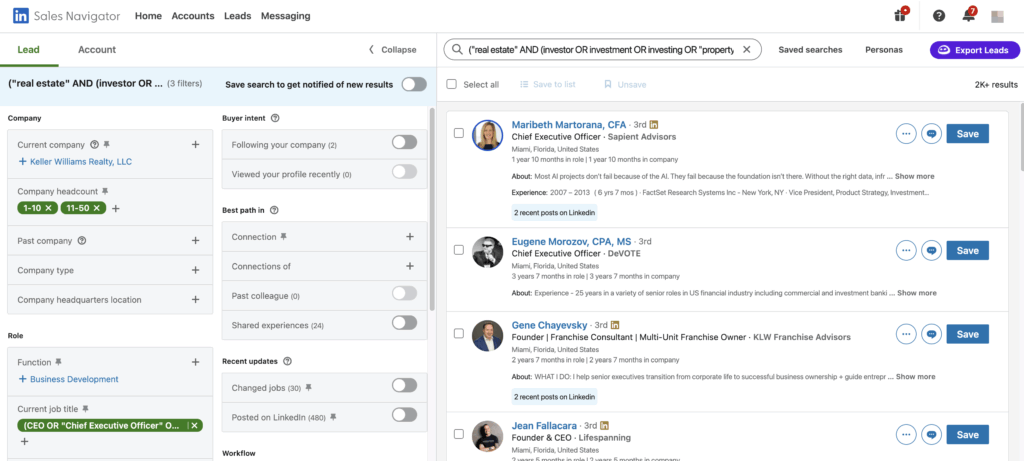Open Leads in top navigation
The image size is (1024, 461).
pos(237,16)
